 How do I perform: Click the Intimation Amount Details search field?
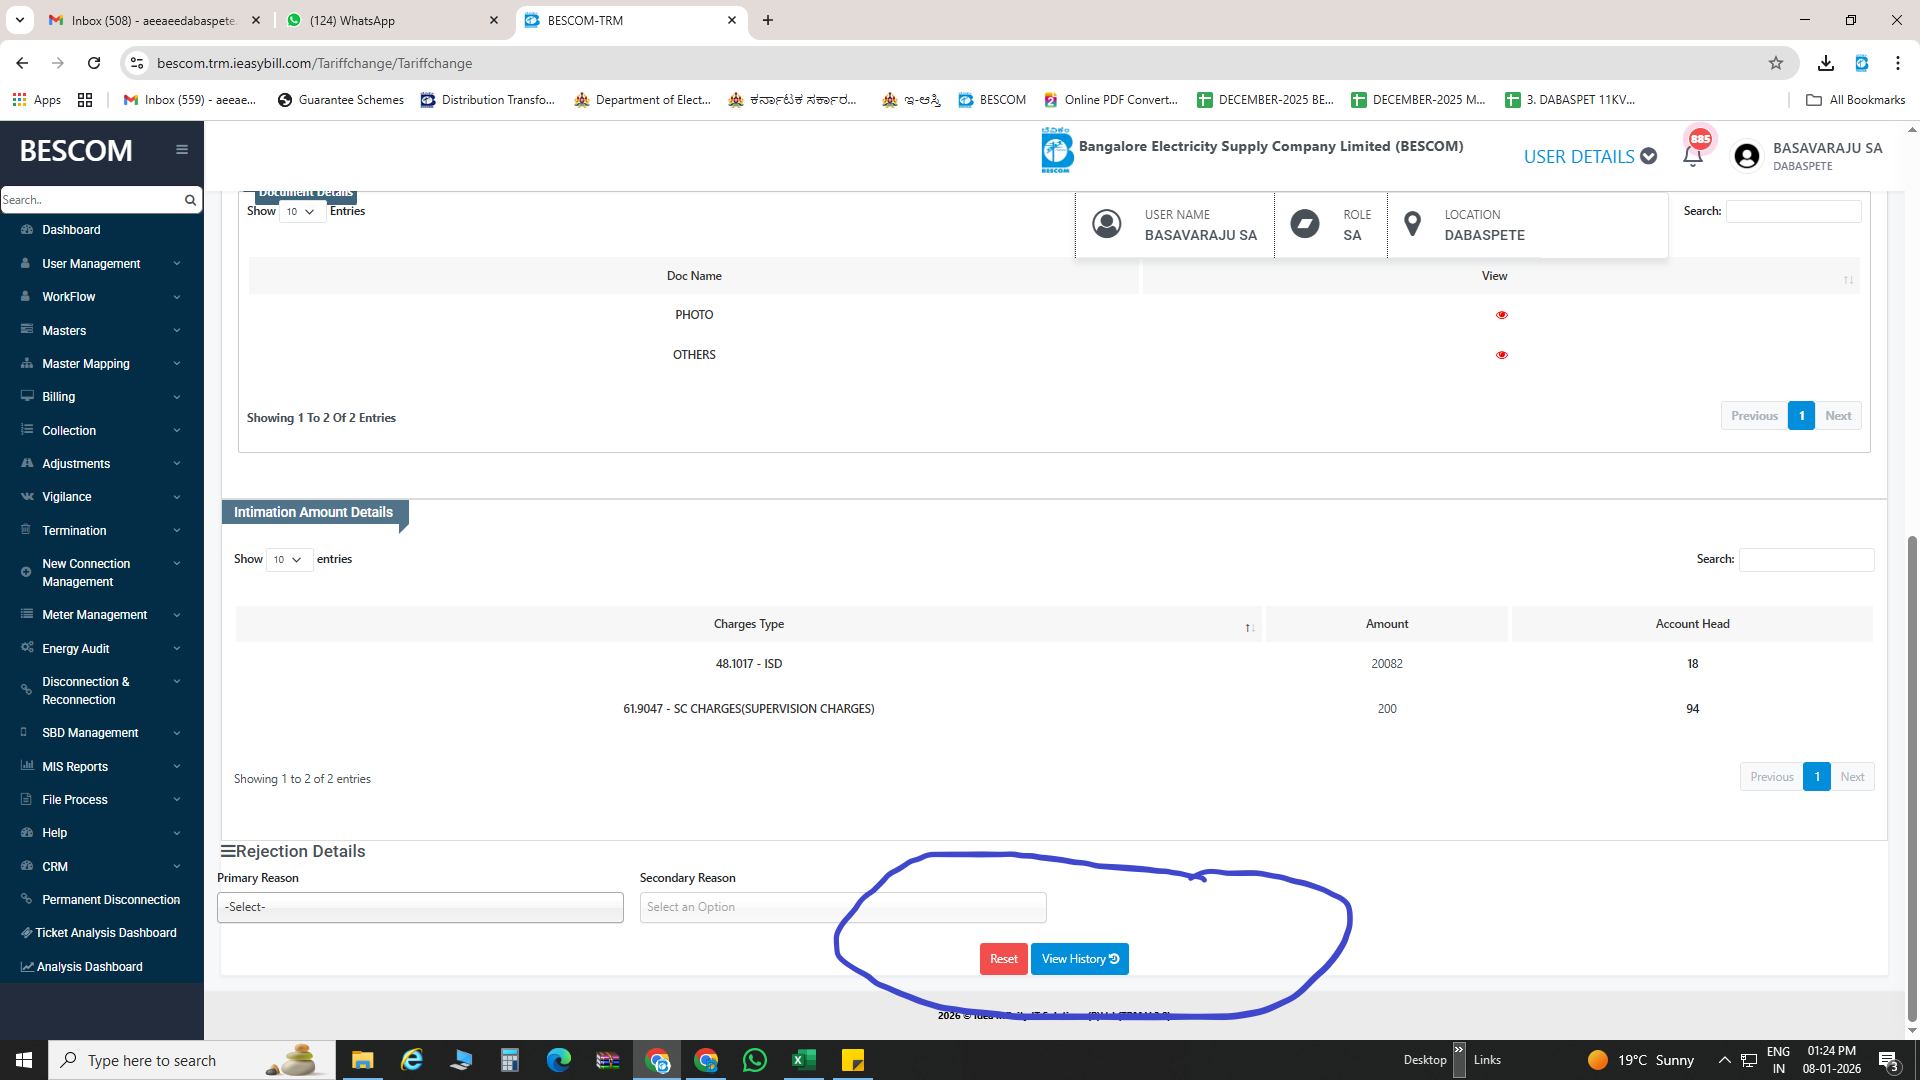click(x=1806, y=560)
